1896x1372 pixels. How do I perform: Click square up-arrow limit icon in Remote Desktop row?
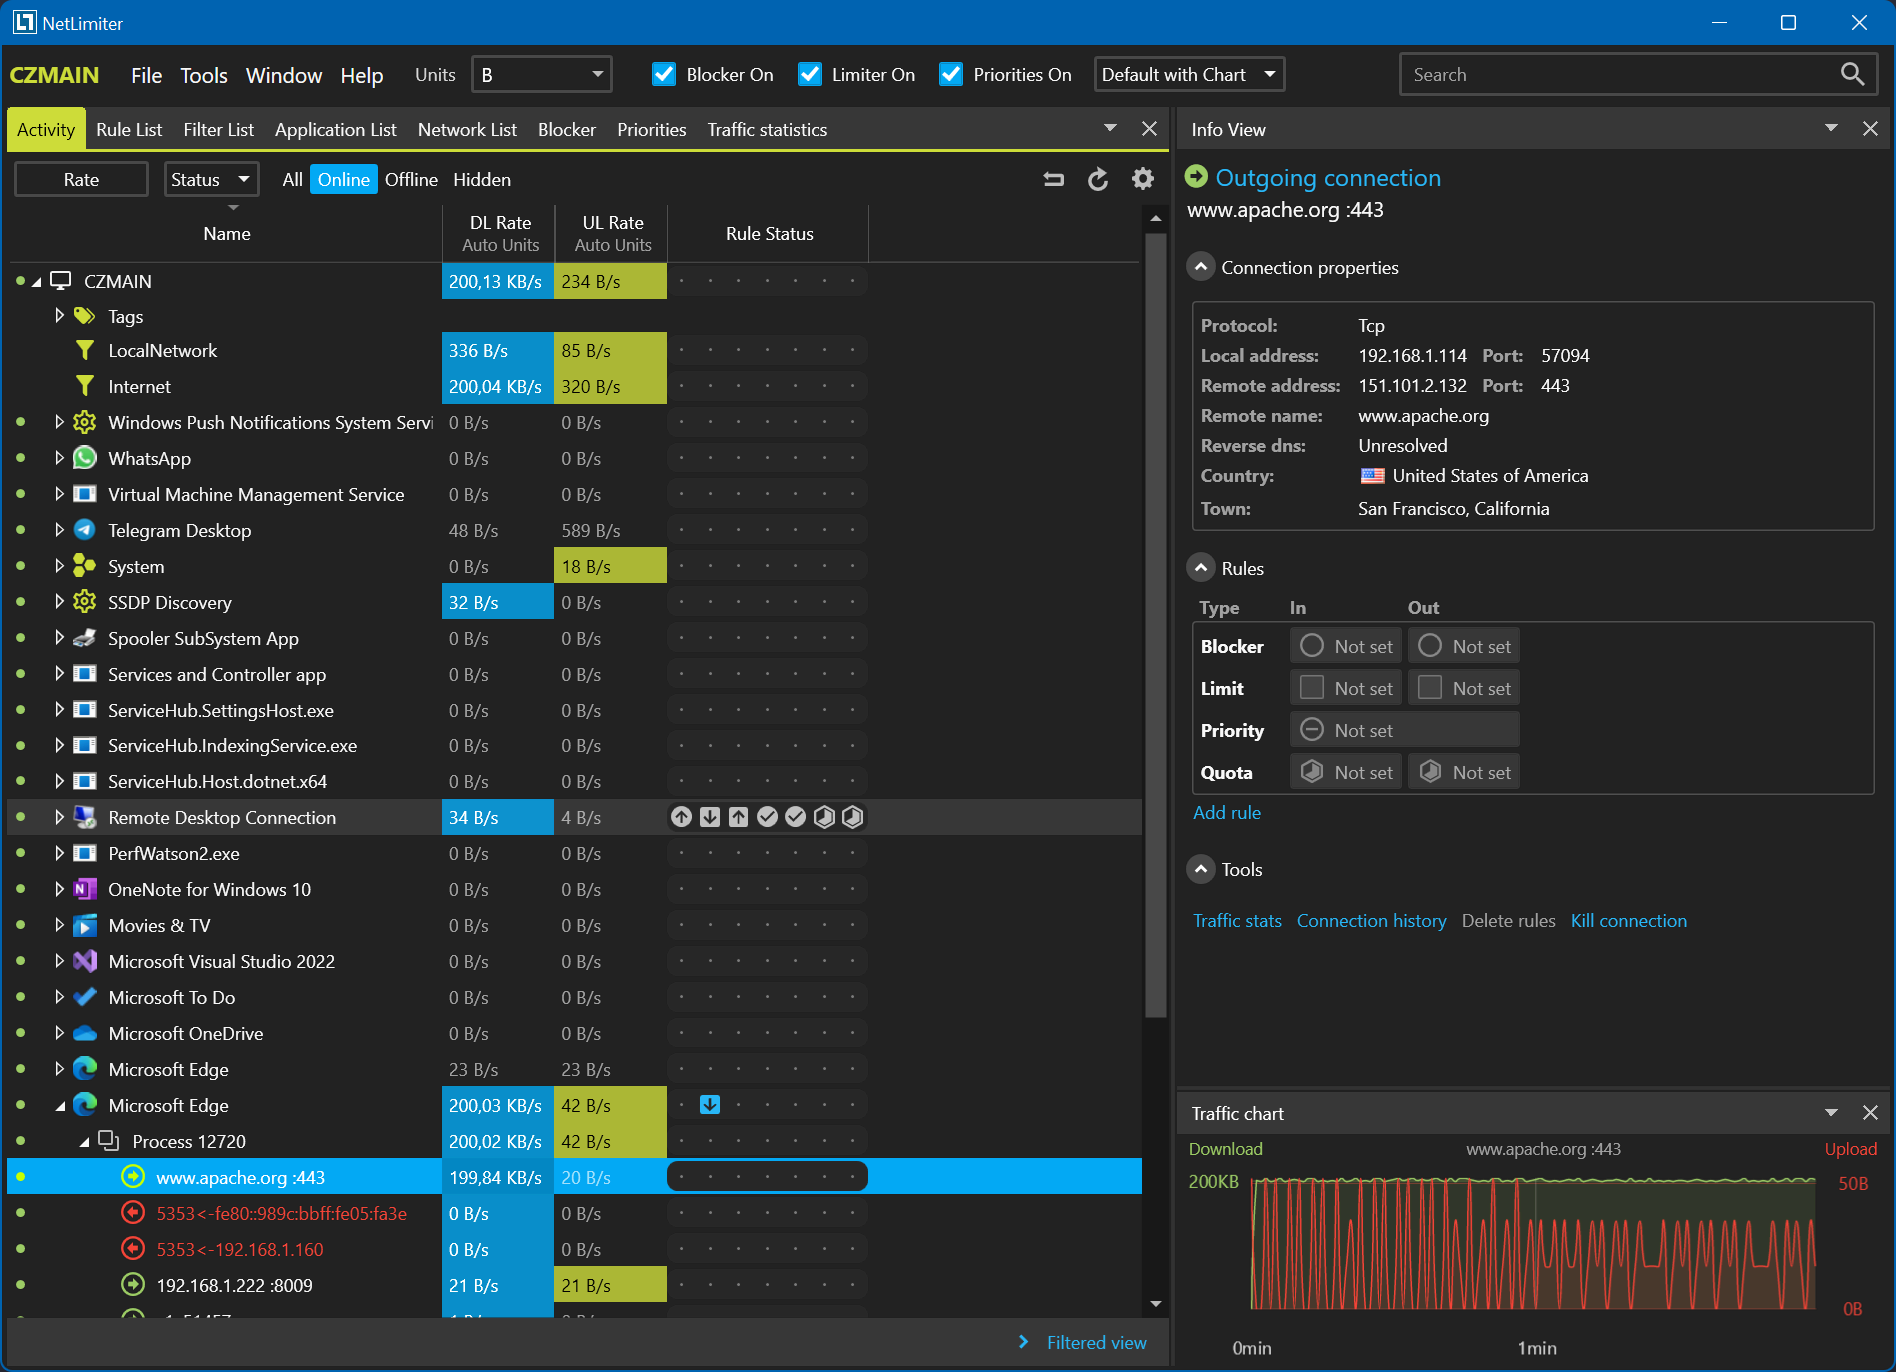738,817
